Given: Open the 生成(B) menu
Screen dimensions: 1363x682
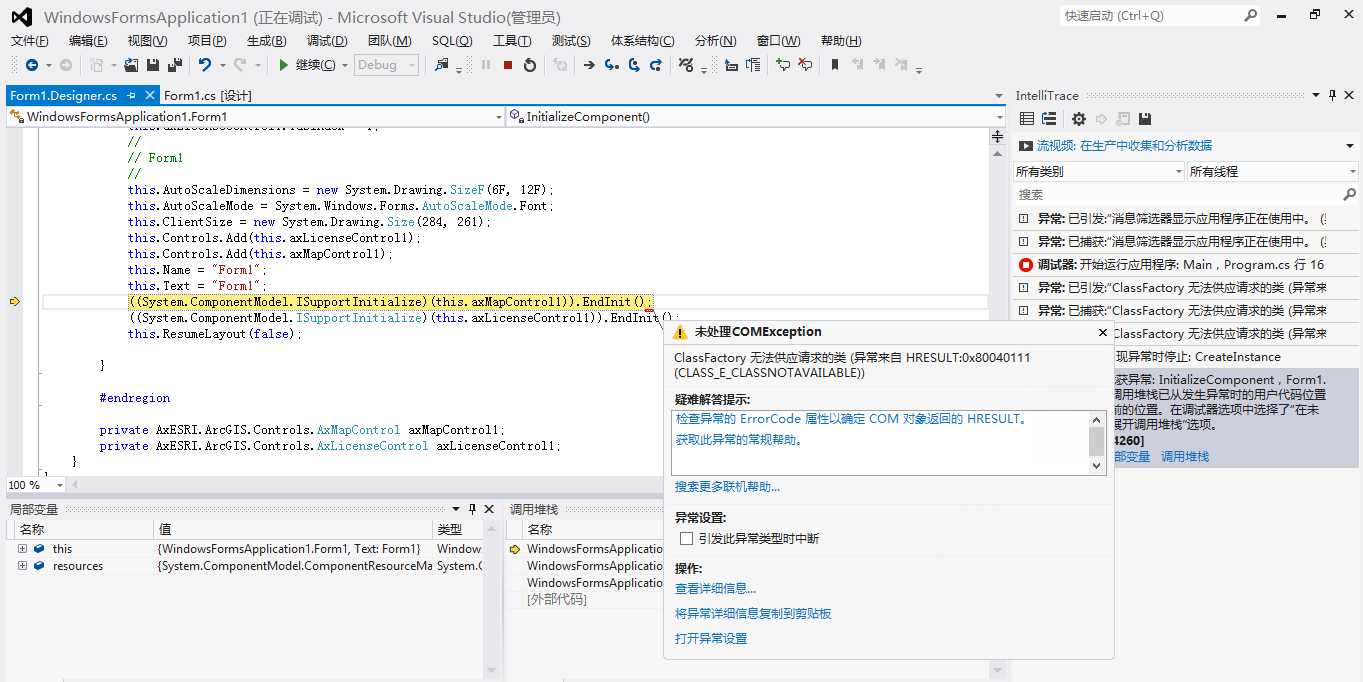Looking at the screenshot, I should (266, 41).
